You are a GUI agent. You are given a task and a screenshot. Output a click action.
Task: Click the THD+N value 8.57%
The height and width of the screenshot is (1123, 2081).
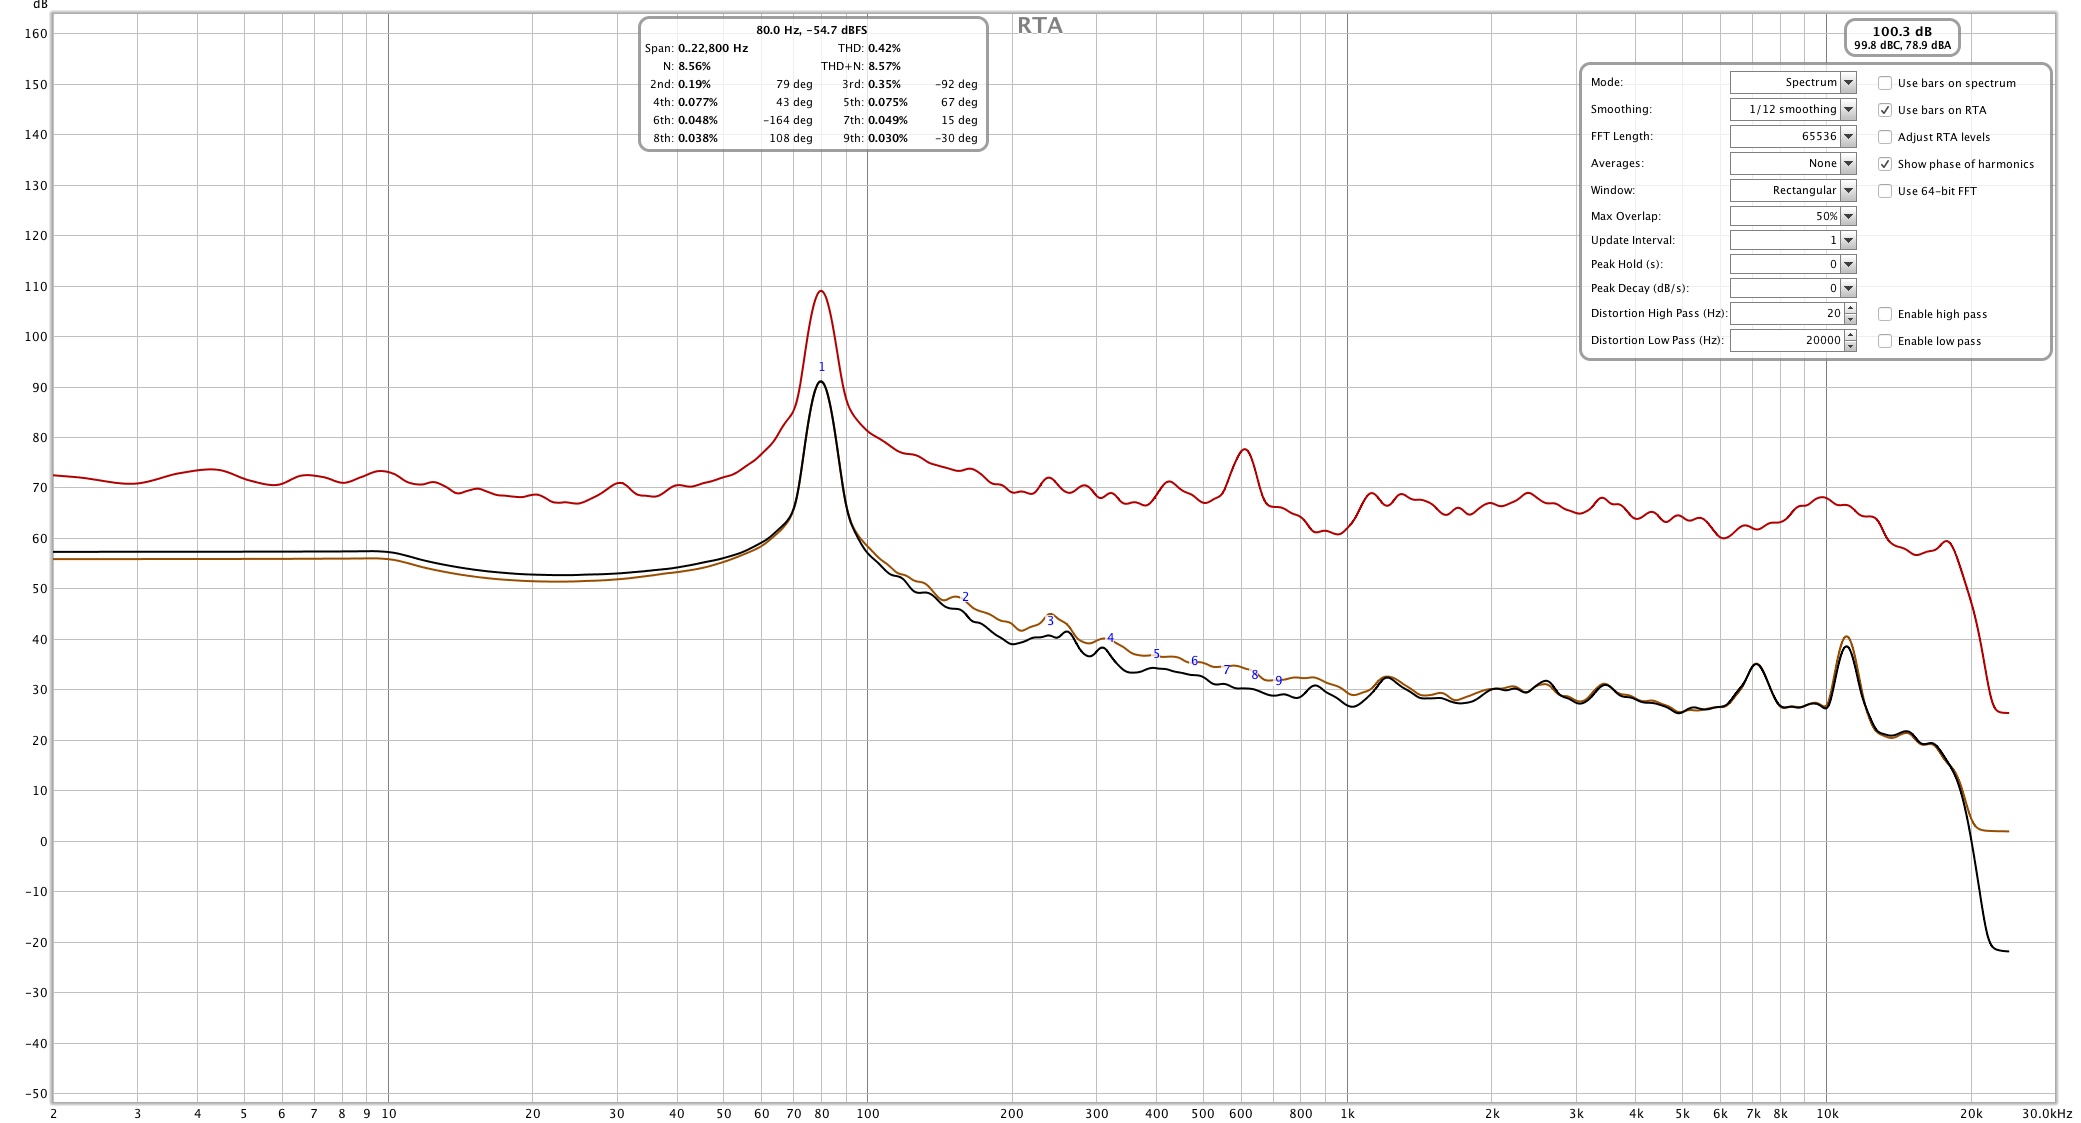[x=884, y=66]
